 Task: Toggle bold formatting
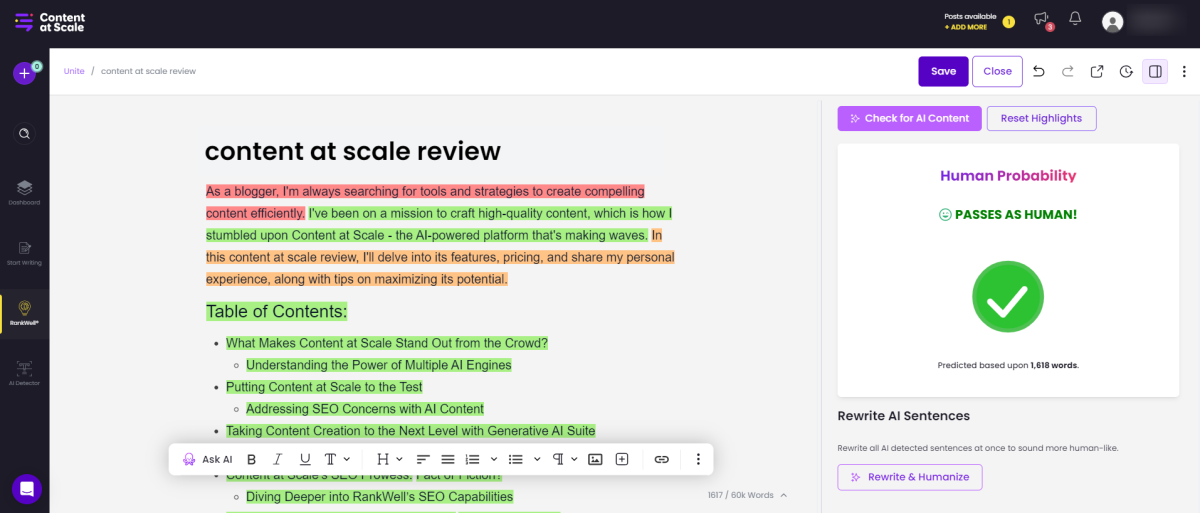click(x=251, y=459)
